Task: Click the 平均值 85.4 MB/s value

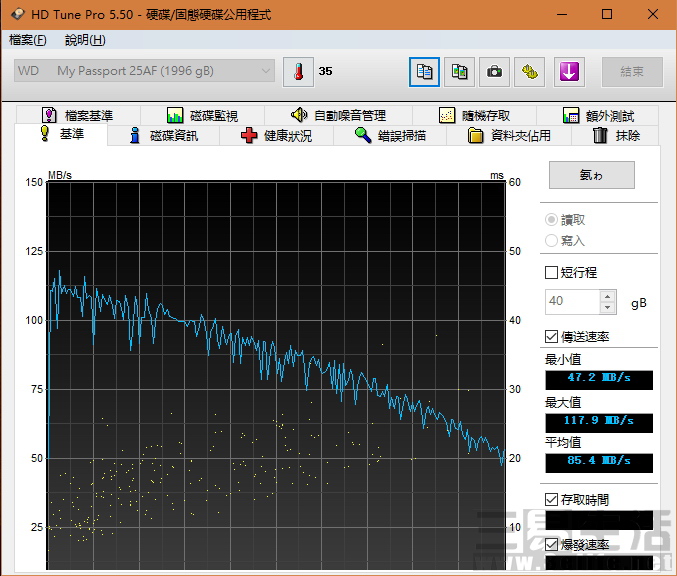Action: (599, 463)
